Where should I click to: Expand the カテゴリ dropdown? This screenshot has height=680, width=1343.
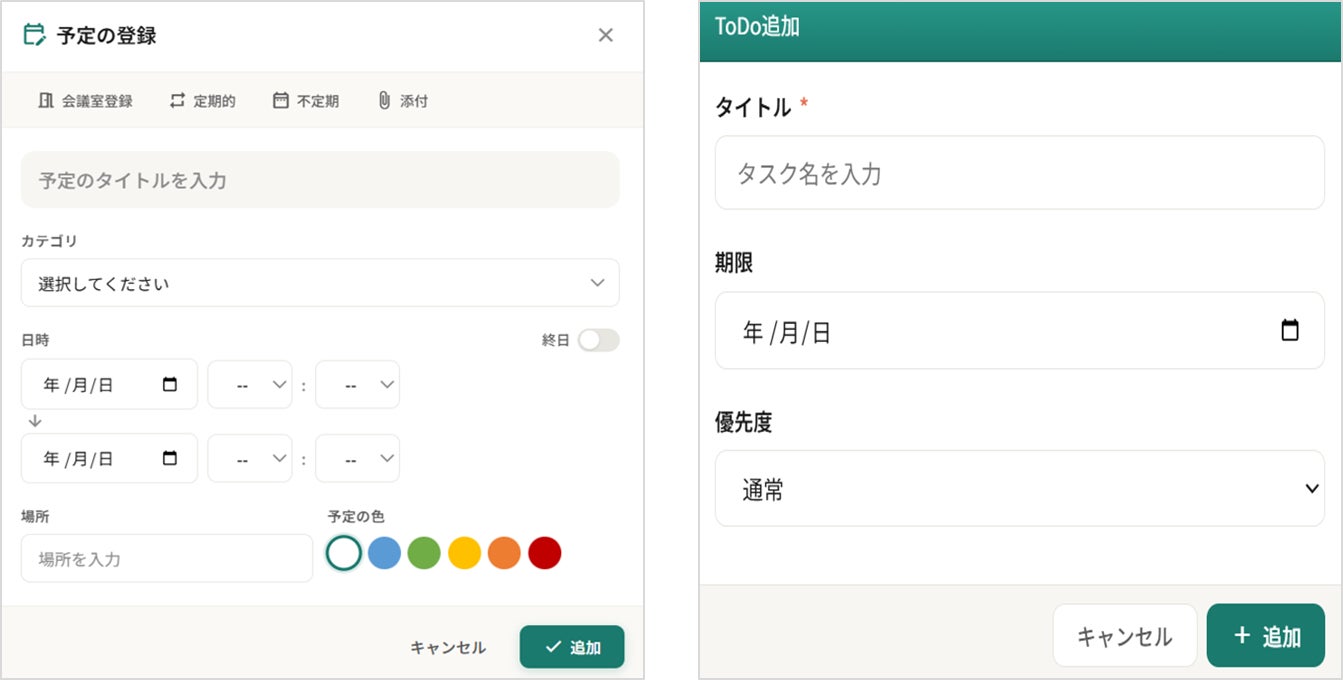coord(320,283)
